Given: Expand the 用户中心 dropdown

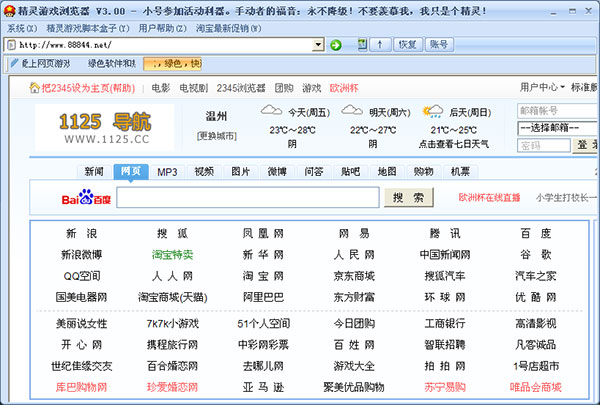Looking at the screenshot, I should click(x=542, y=87).
